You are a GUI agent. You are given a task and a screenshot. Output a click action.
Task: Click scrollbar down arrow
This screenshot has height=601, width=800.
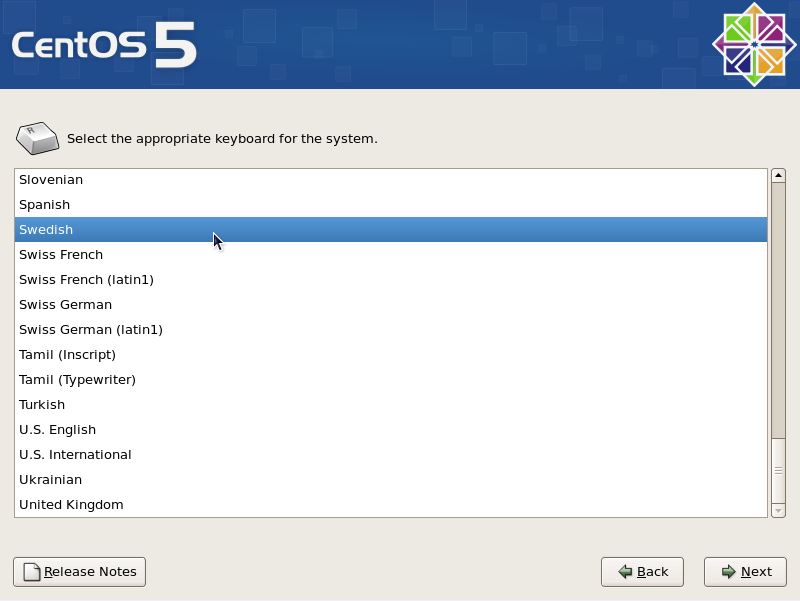point(778,510)
